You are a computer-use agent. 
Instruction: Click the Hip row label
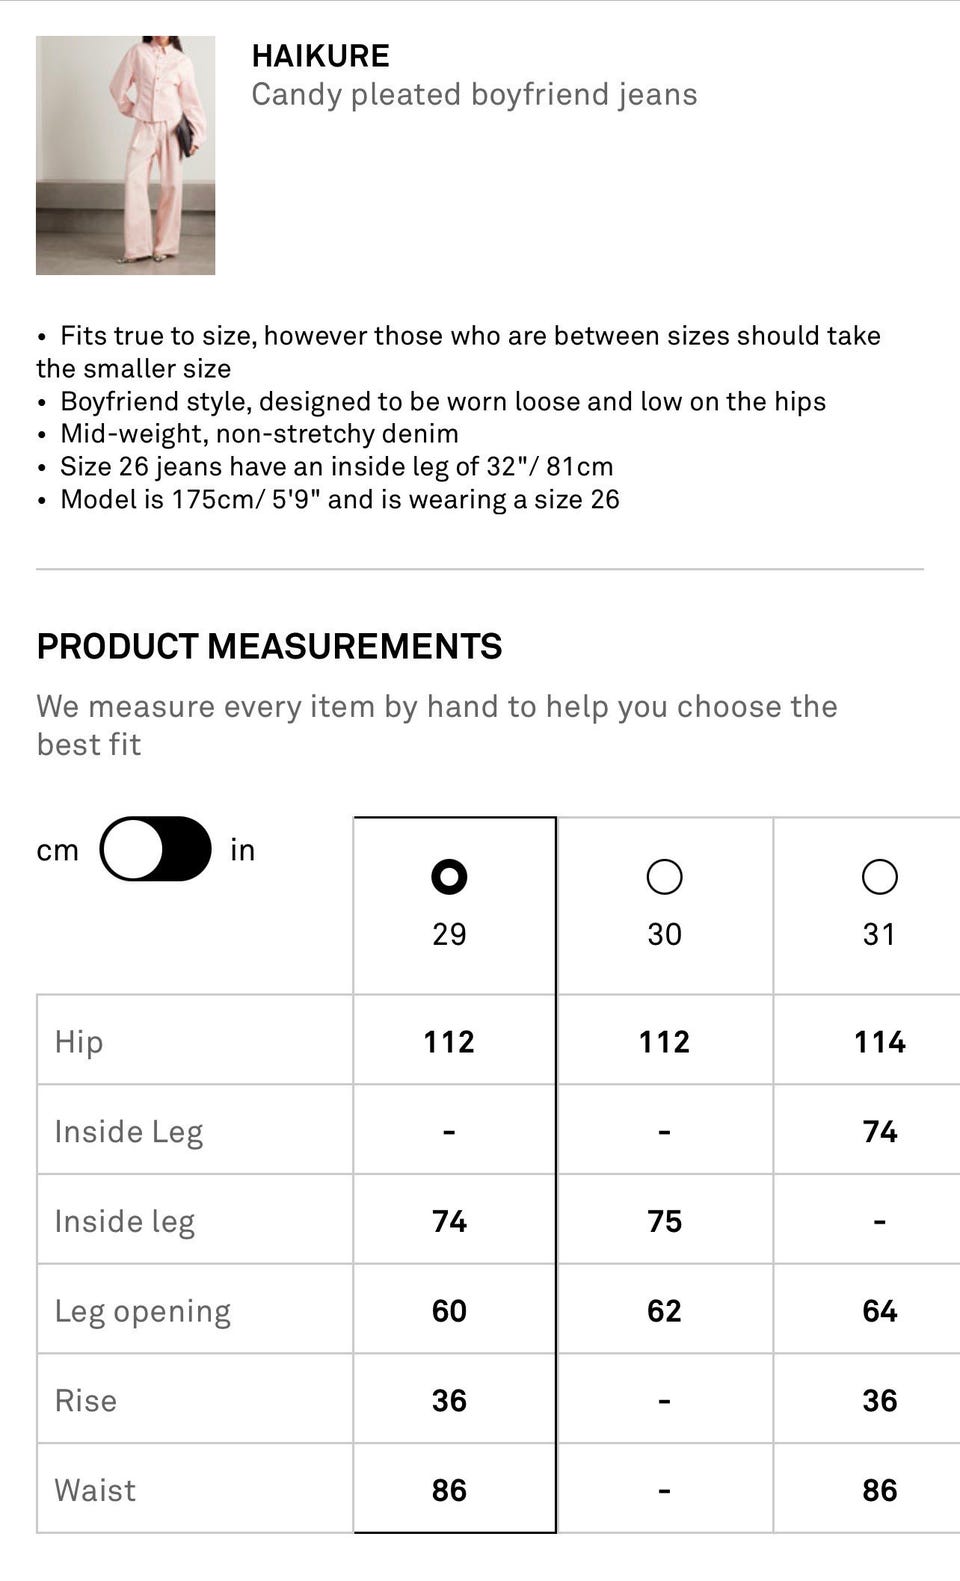(79, 1041)
